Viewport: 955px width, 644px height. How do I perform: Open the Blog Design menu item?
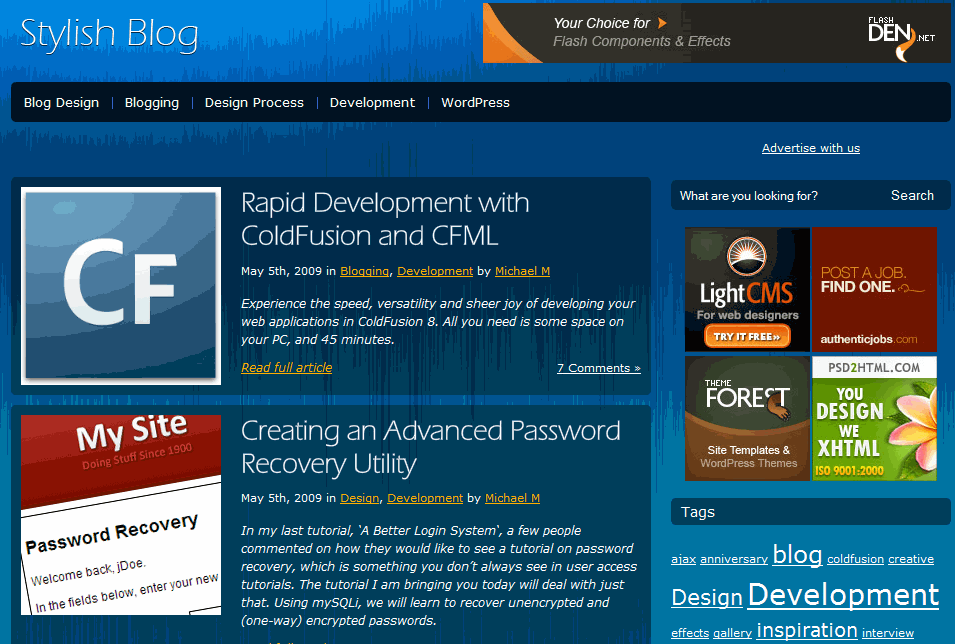(61, 102)
